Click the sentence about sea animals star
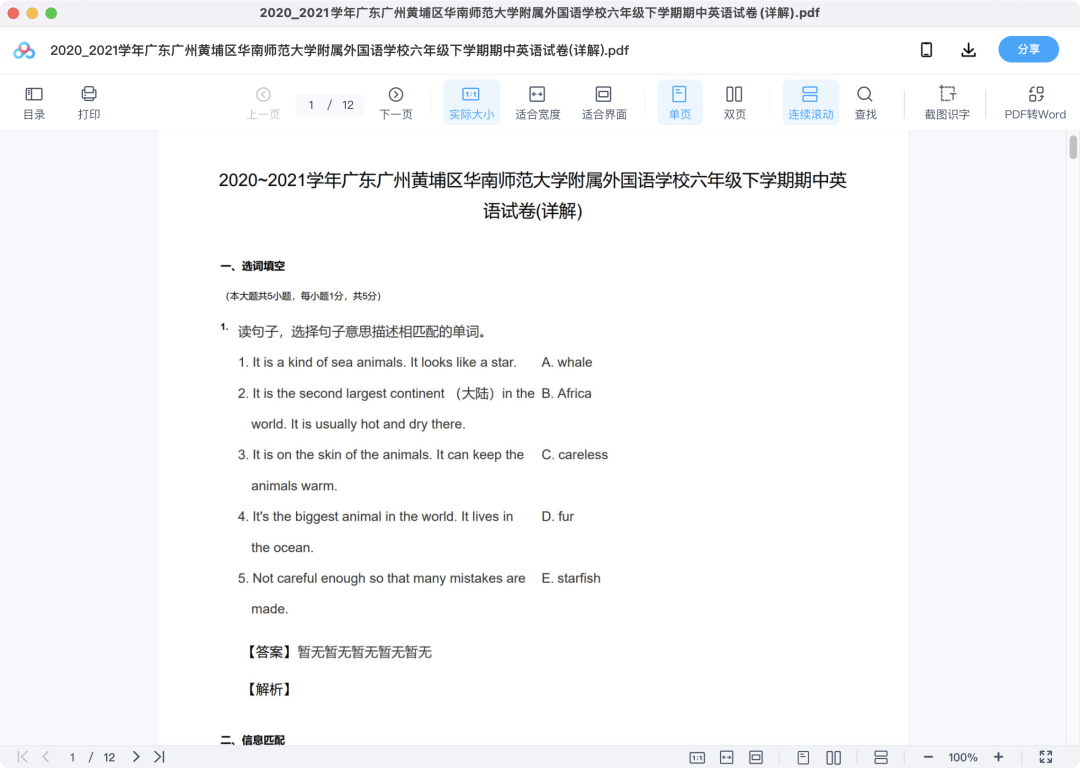This screenshot has width=1080, height=768. pos(377,362)
